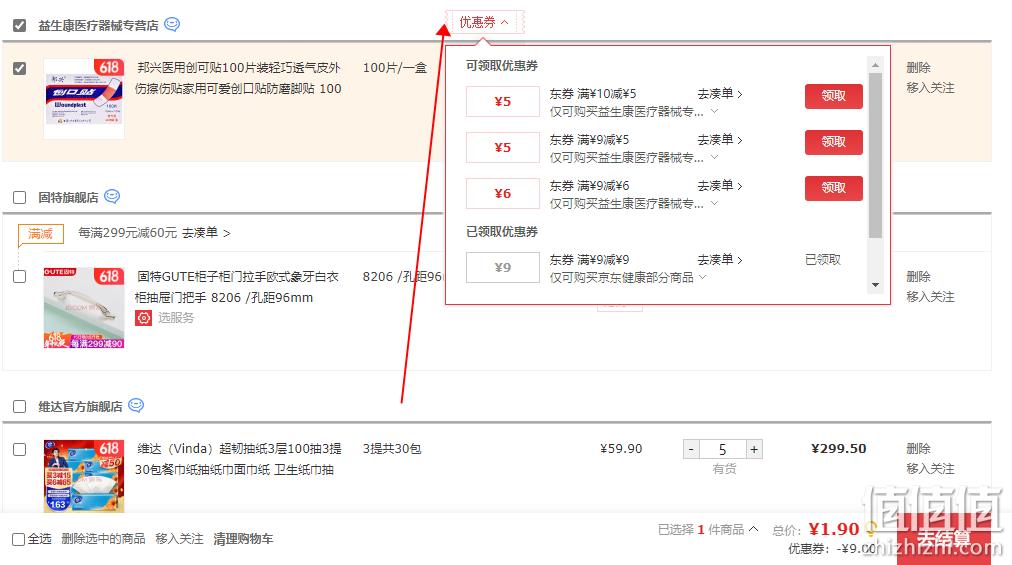The image size is (1012, 565).
Task: Click the 维达官方旗舰店 store name
Action: point(80,406)
